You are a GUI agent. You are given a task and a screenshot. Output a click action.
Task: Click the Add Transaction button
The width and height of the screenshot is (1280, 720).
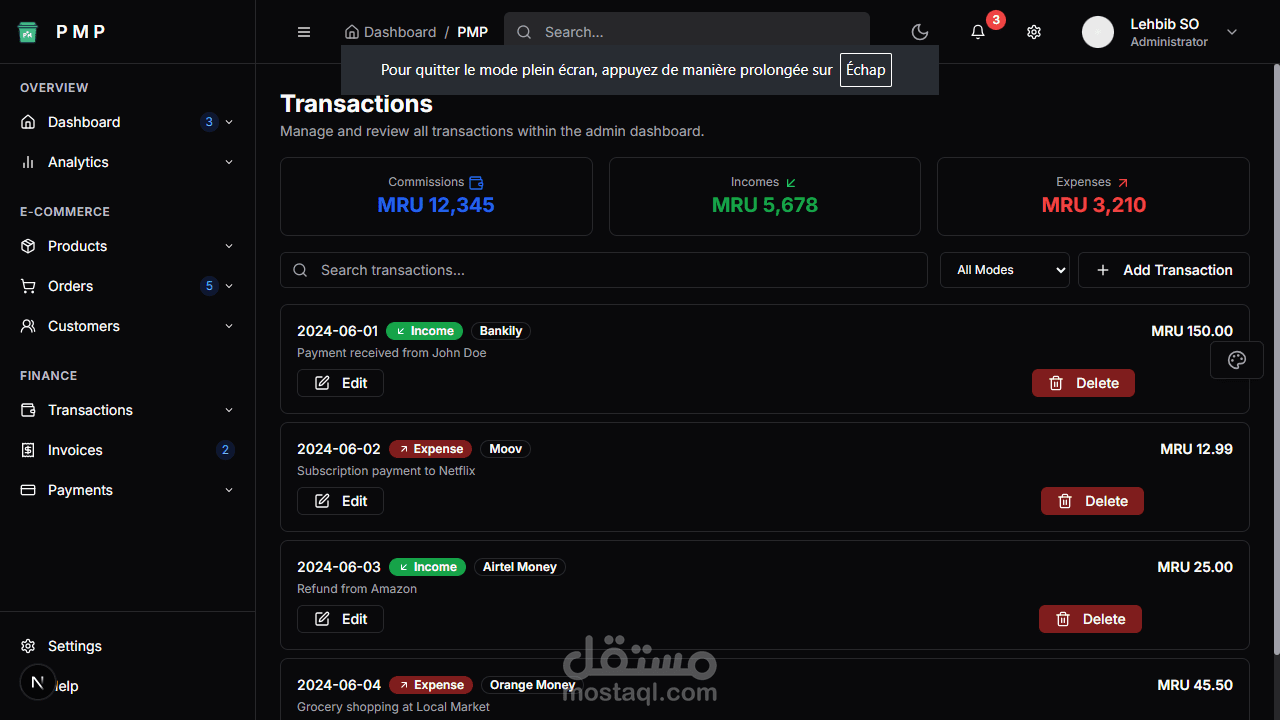[x=1164, y=270]
